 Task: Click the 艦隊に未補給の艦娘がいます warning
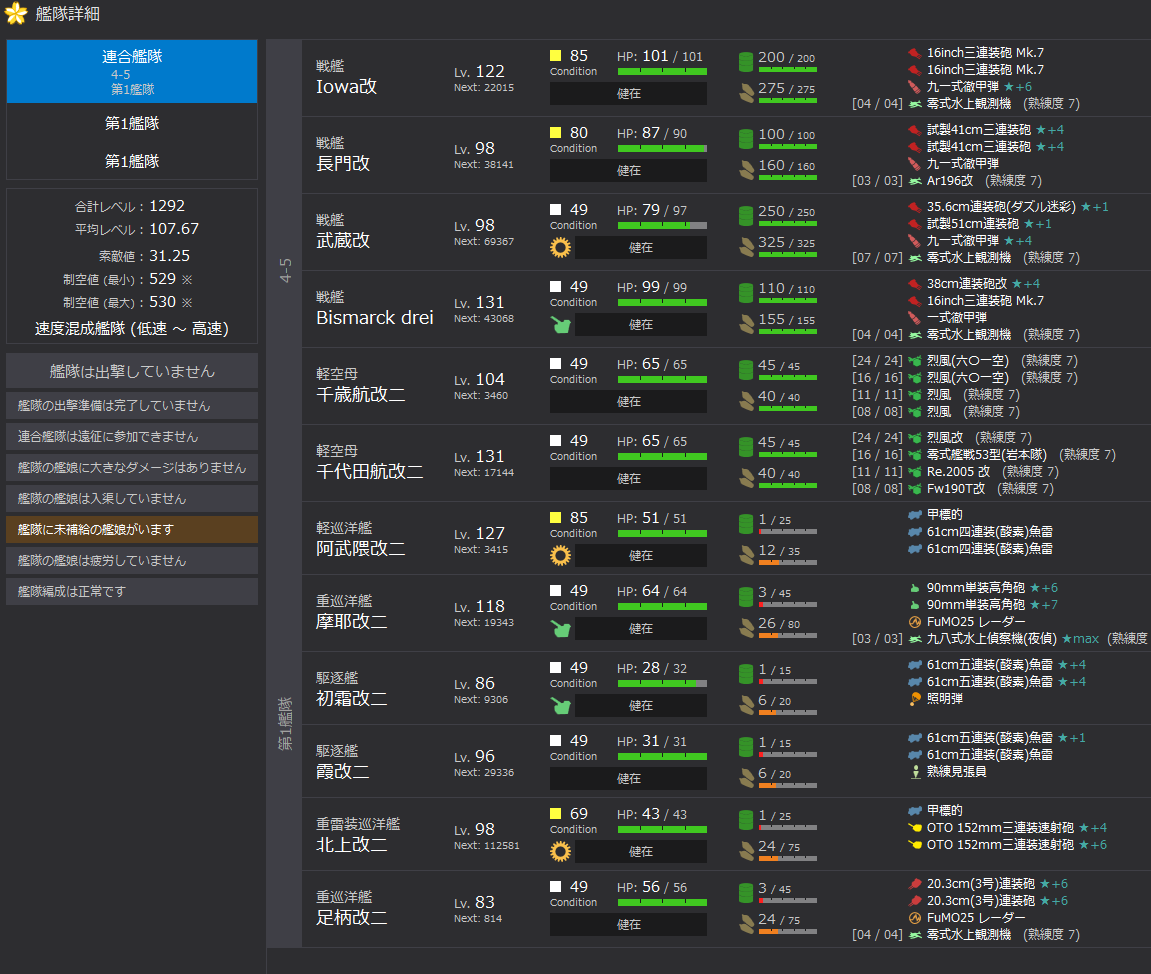click(132, 529)
